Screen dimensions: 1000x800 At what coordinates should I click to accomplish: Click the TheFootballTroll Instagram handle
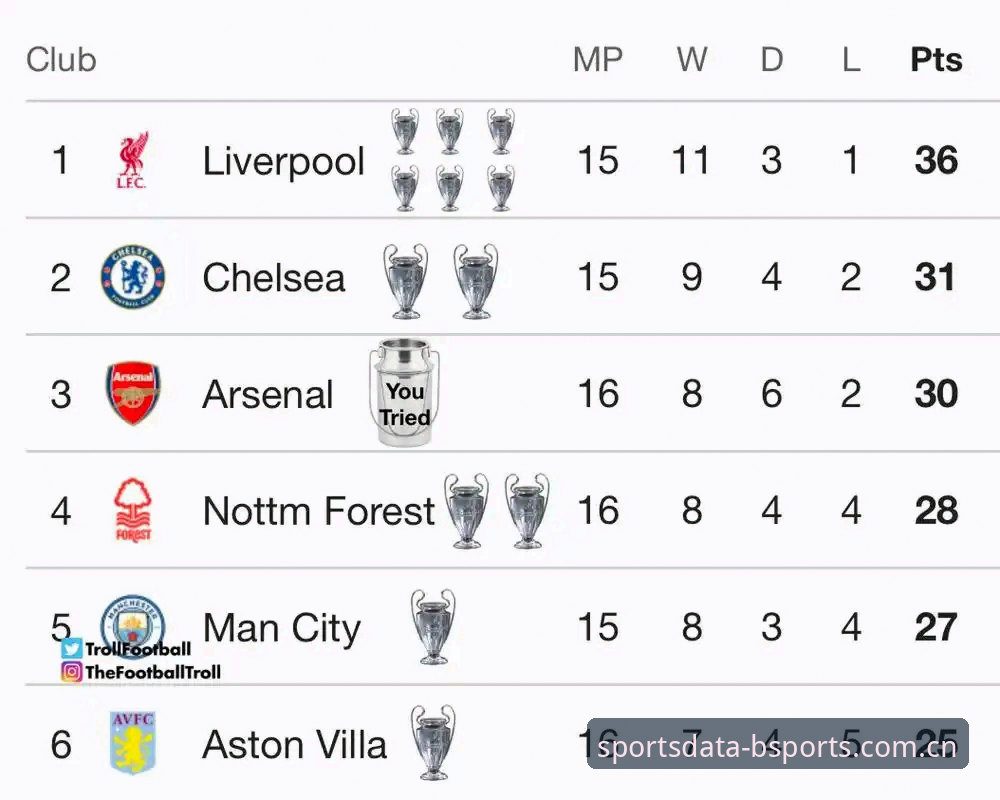(x=153, y=672)
